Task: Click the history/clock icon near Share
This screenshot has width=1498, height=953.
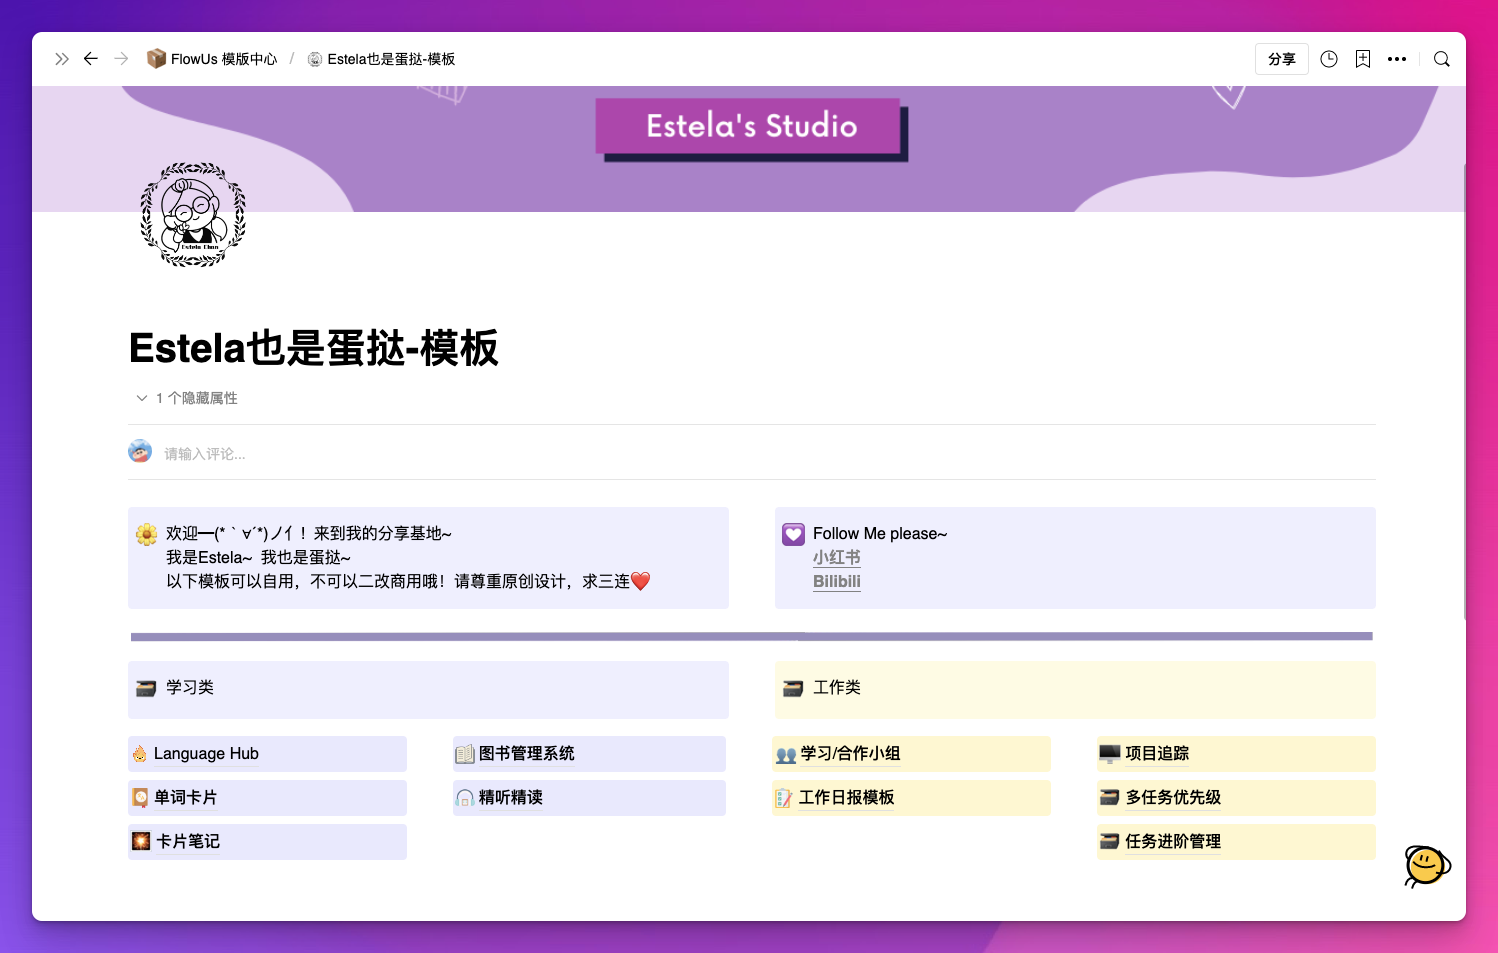Action: coord(1329,59)
